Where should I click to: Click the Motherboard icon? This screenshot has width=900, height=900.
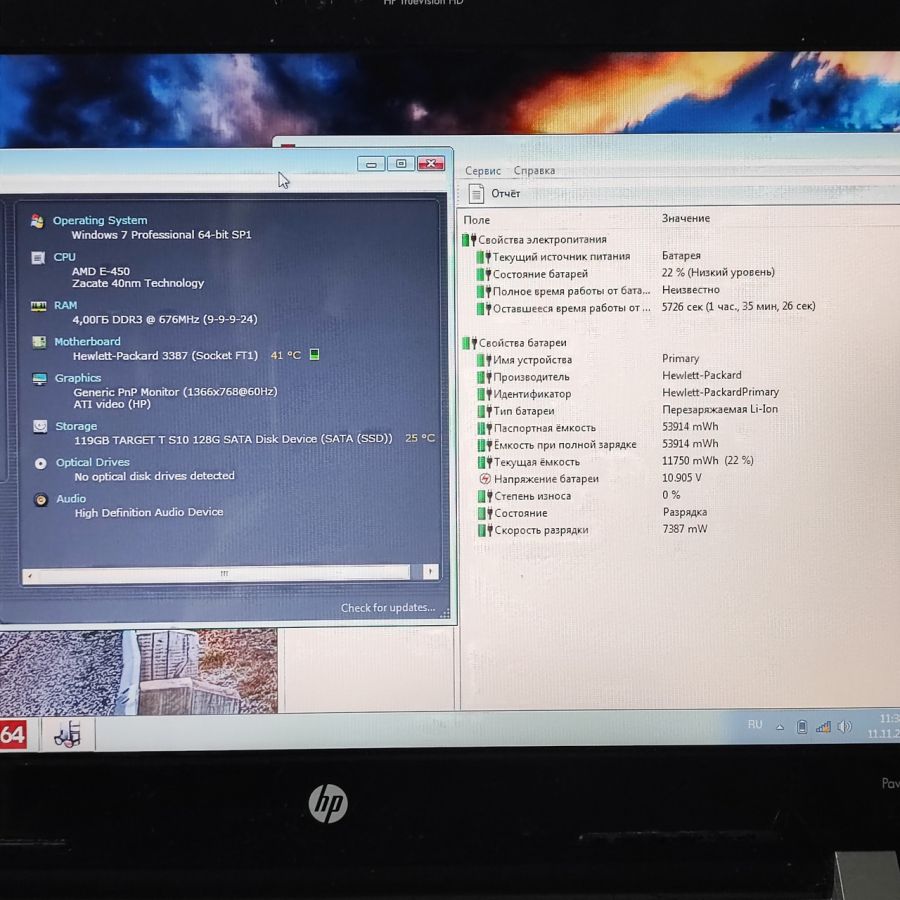tap(39, 343)
